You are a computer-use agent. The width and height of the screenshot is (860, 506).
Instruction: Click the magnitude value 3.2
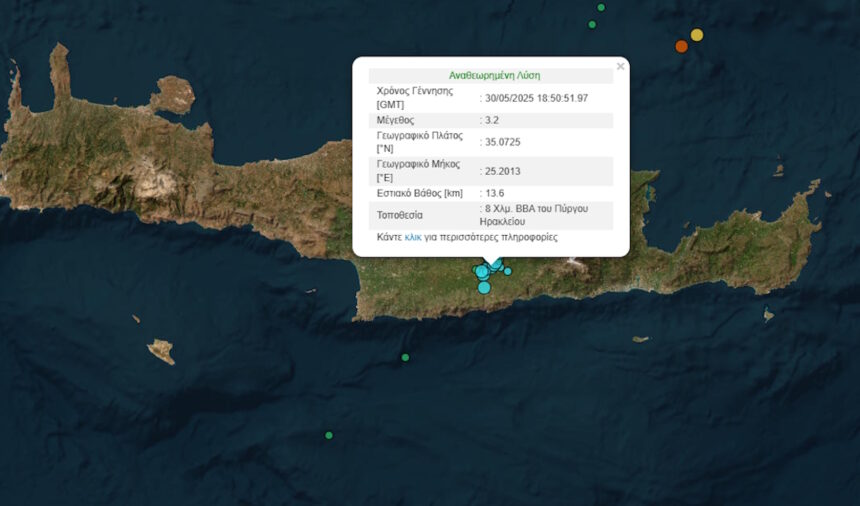pyautogui.click(x=492, y=120)
